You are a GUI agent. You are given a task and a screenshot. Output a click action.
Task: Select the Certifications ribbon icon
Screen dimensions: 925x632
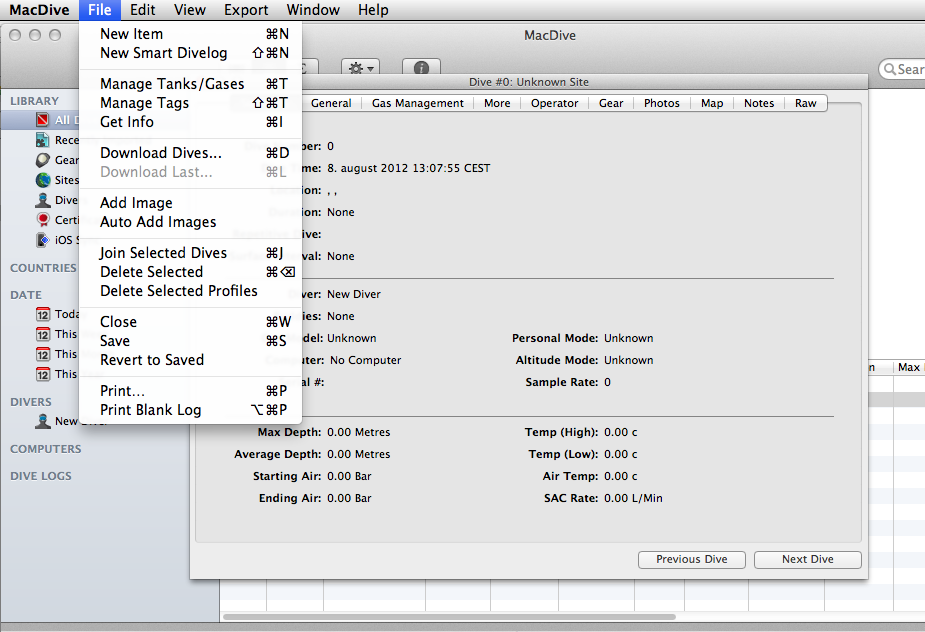tap(43, 220)
